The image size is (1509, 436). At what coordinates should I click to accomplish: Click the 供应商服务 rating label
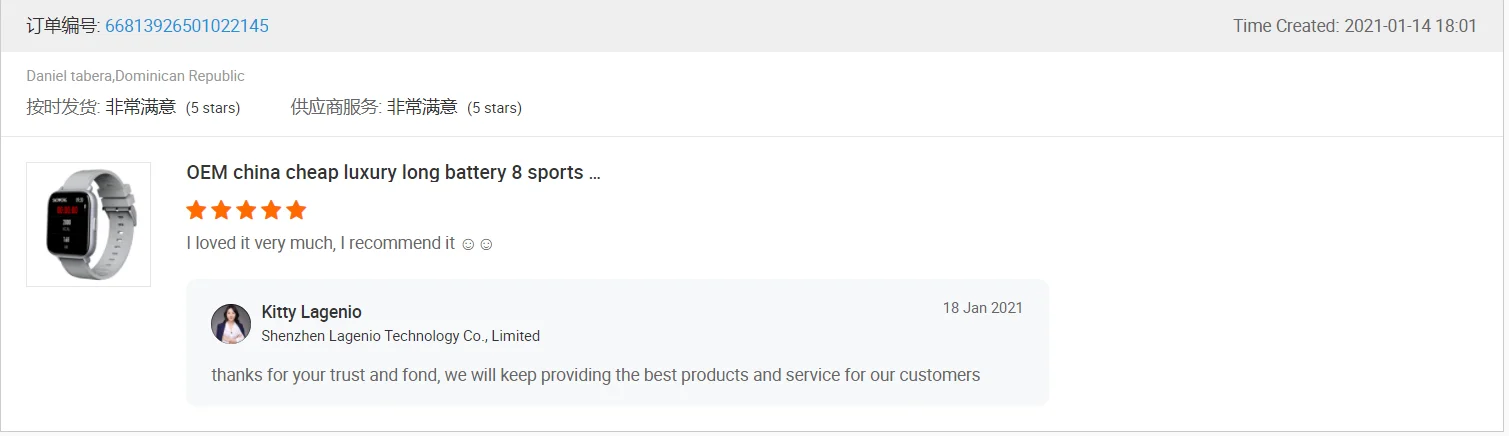(x=336, y=107)
